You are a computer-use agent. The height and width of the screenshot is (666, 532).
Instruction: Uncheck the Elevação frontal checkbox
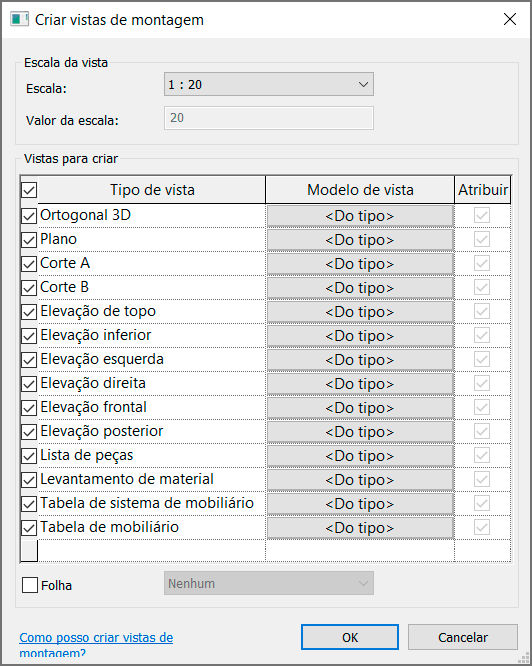click(x=29, y=408)
